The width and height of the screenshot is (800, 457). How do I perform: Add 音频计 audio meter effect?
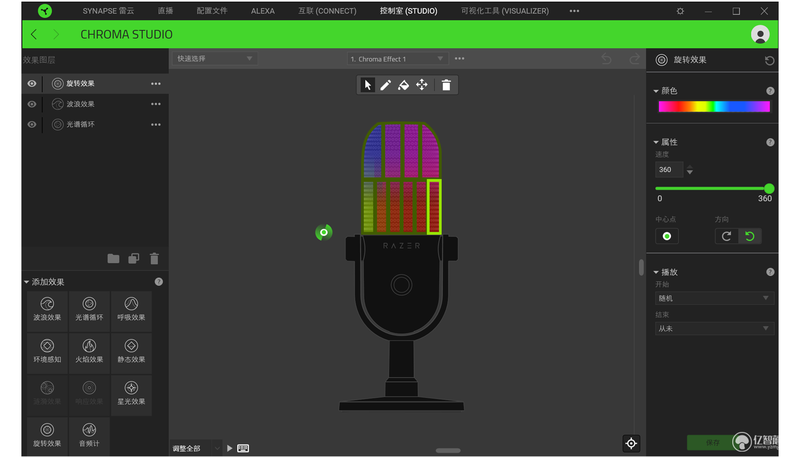(x=89, y=436)
